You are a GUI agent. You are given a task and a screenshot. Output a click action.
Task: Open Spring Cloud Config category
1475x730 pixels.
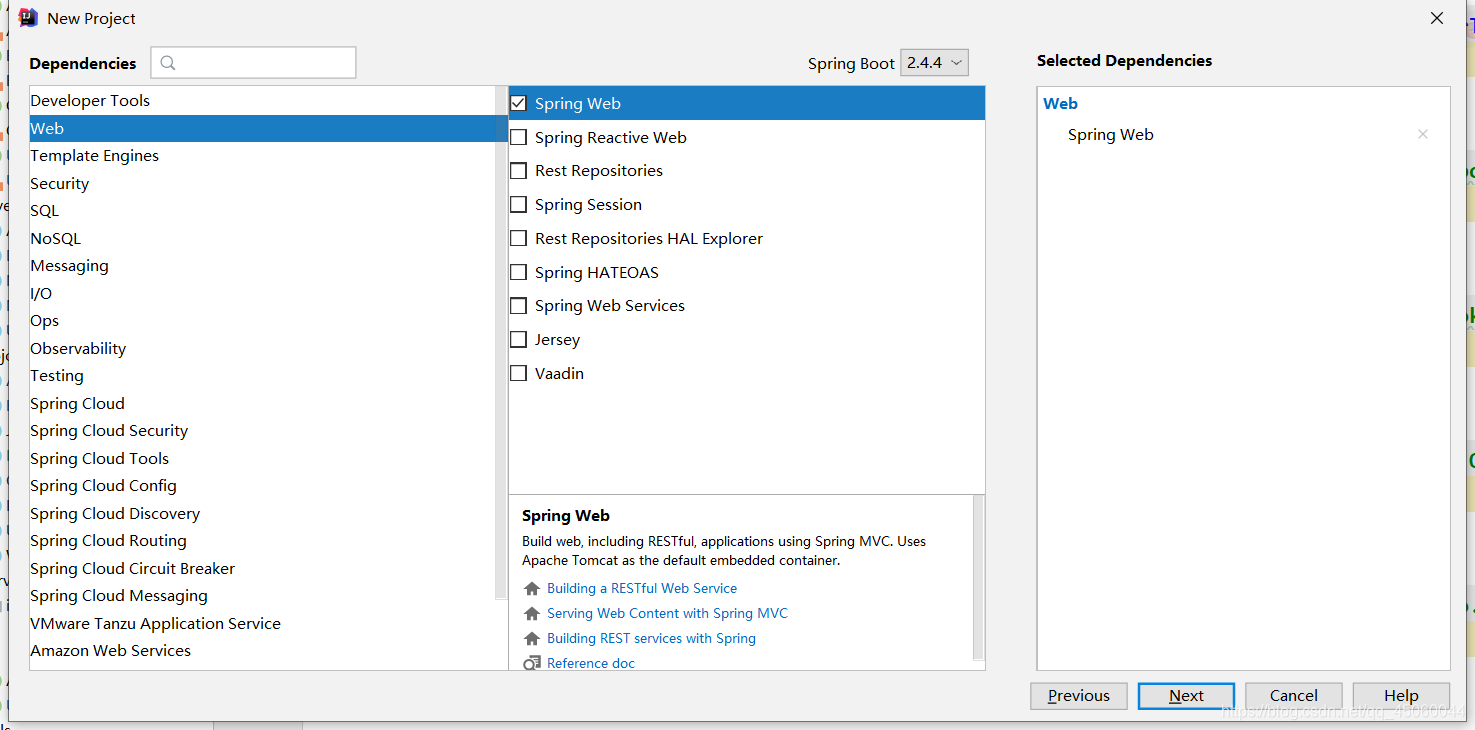pos(262,486)
